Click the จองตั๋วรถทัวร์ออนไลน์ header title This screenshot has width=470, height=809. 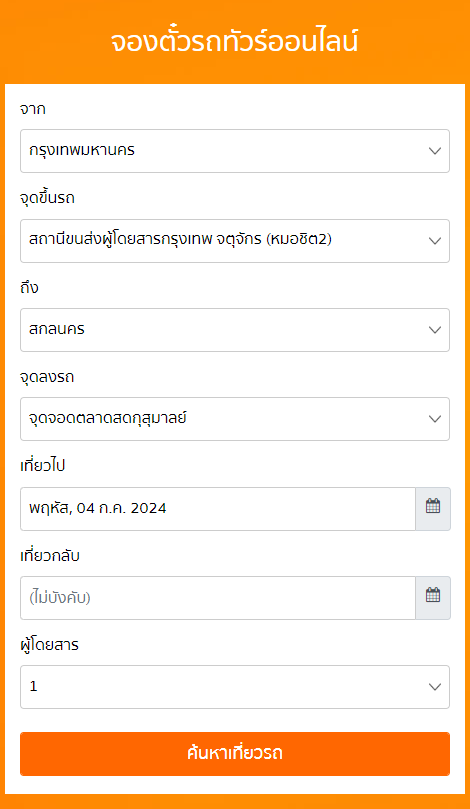(234, 42)
